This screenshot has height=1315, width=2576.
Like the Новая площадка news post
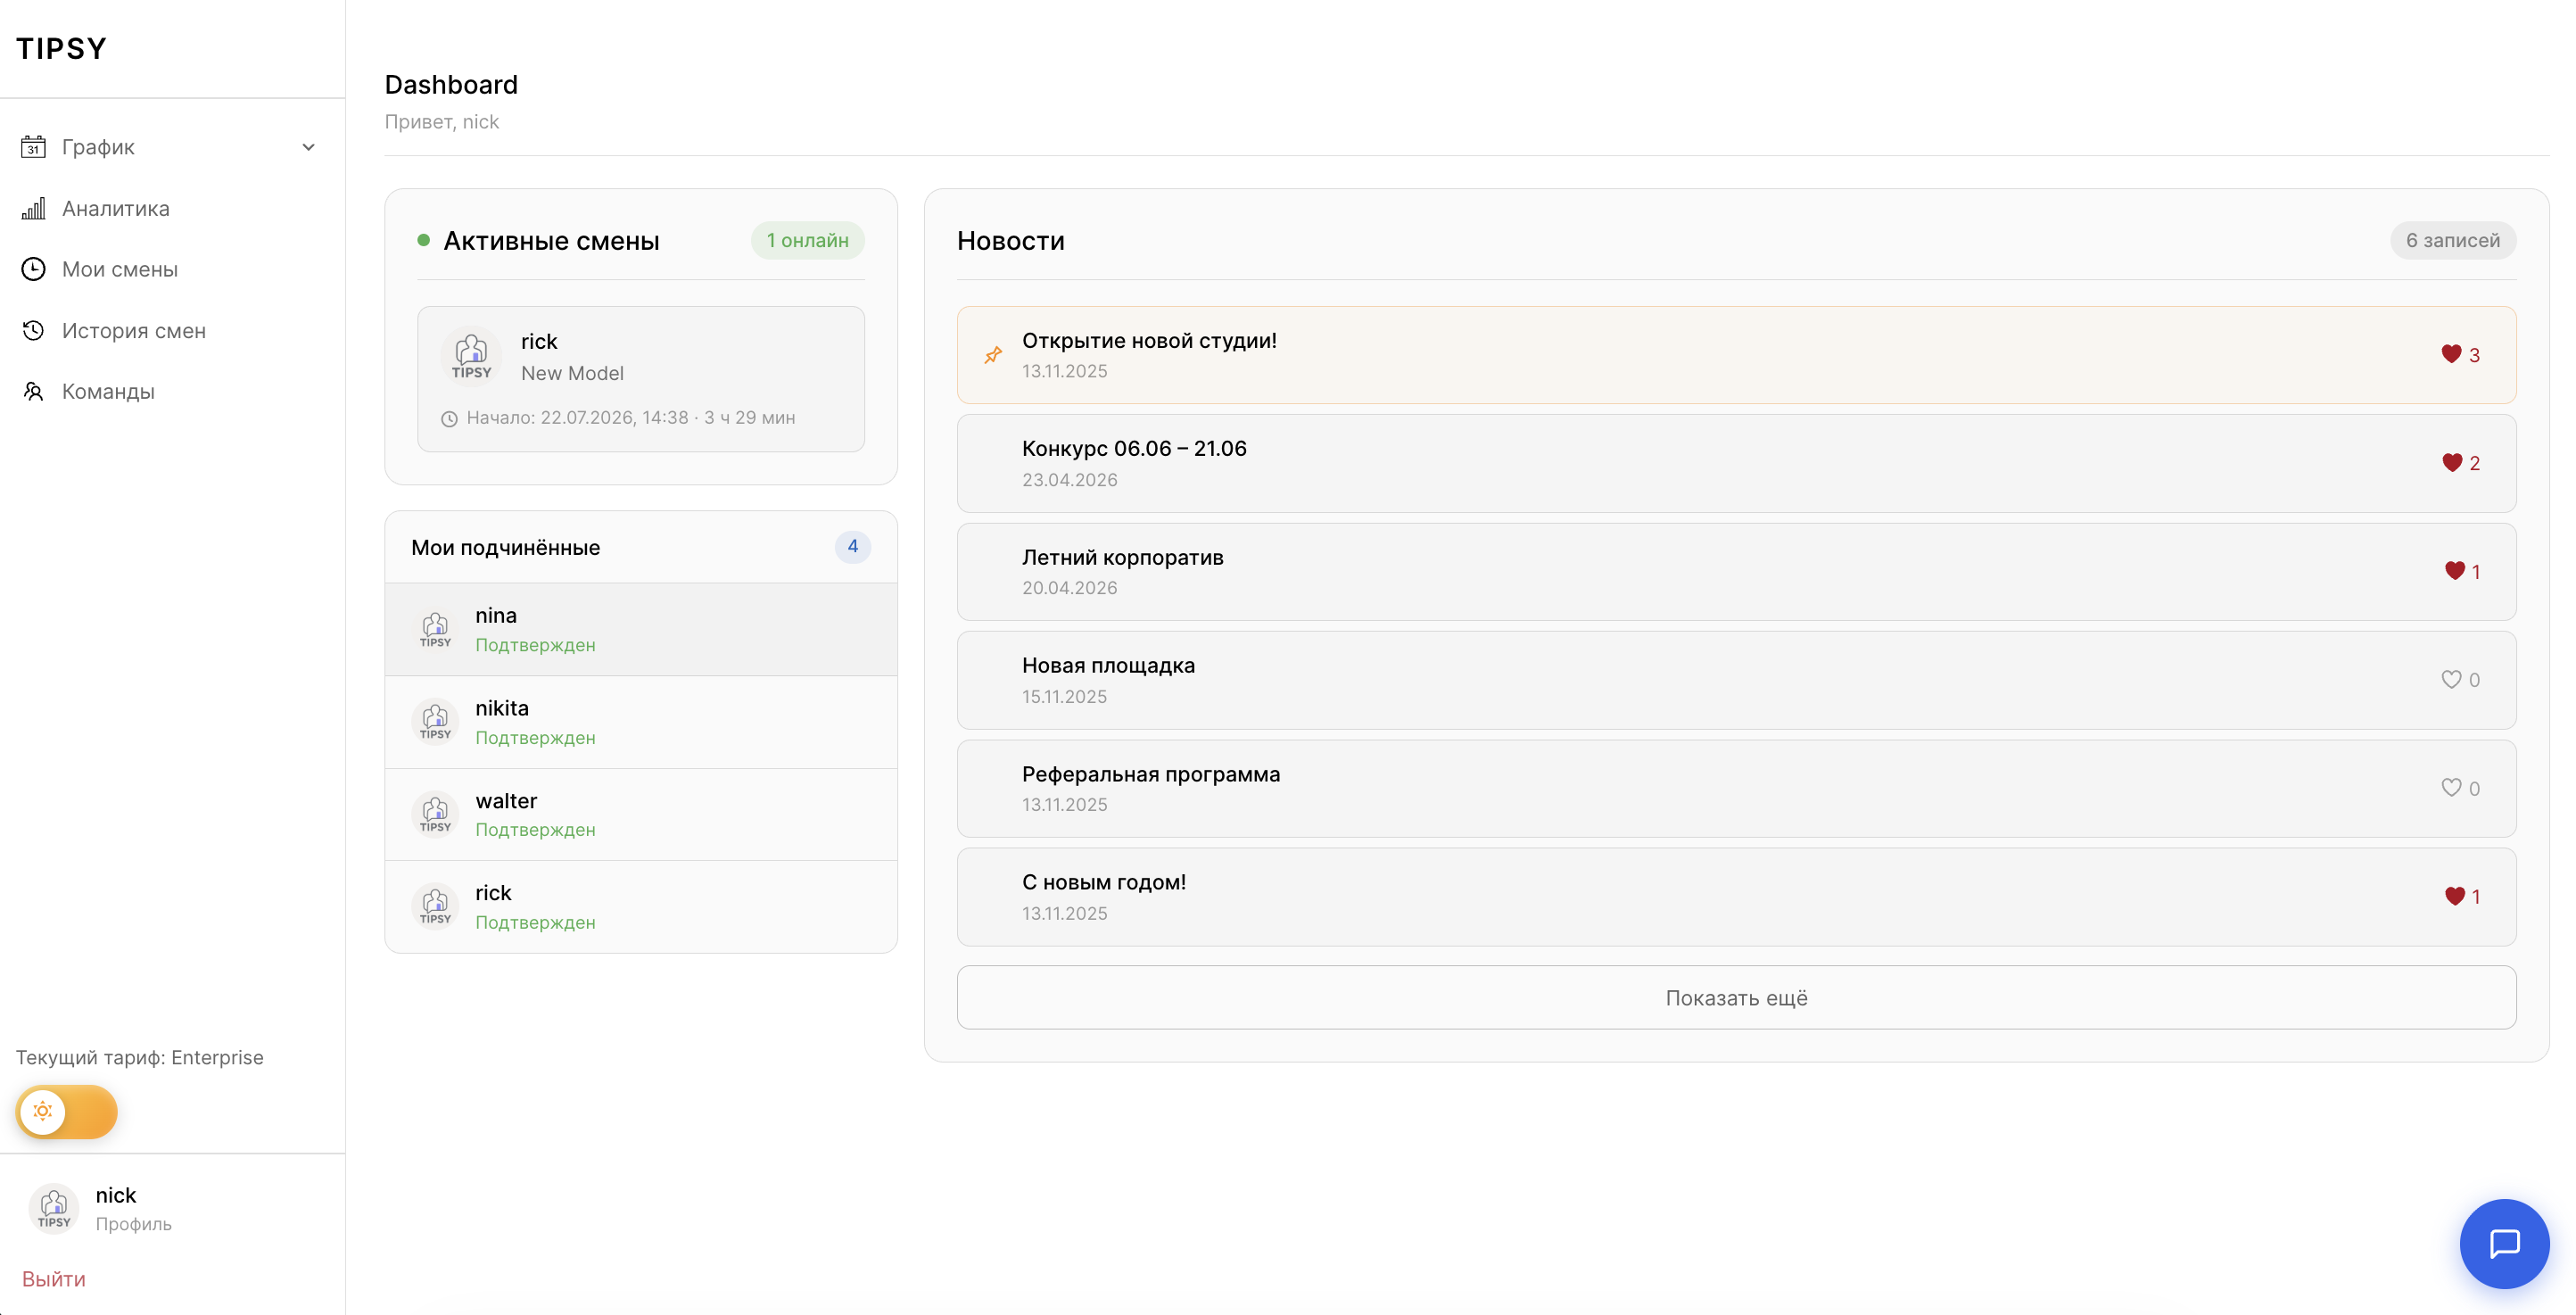pos(2451,679)
